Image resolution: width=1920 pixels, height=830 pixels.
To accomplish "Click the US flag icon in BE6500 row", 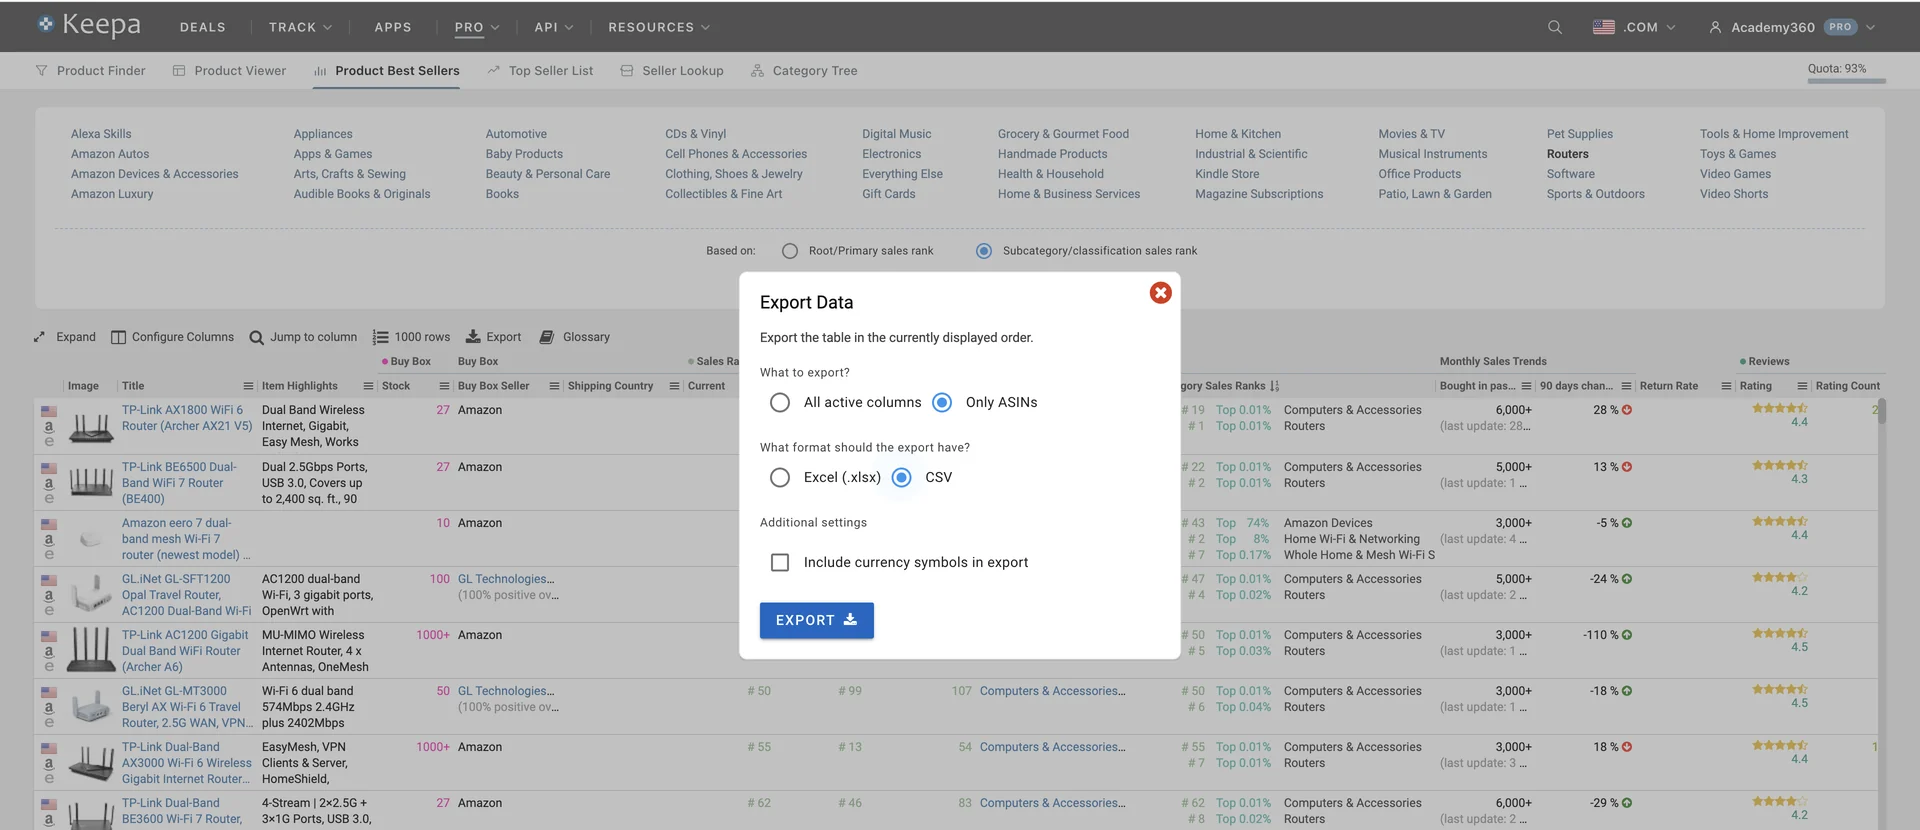I will [49, 468].
